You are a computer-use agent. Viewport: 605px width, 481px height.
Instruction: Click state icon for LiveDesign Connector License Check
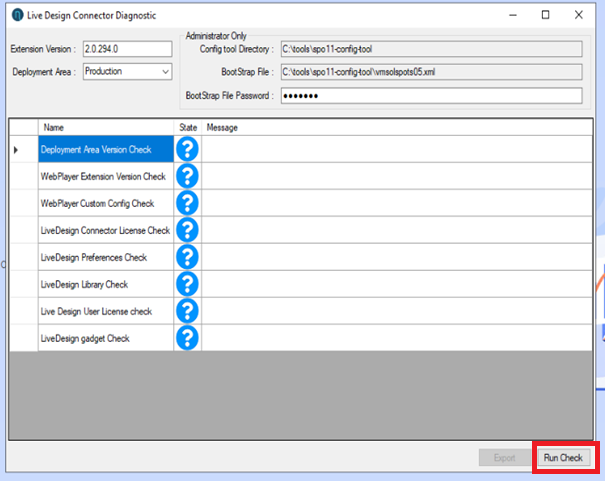point(188,230)
